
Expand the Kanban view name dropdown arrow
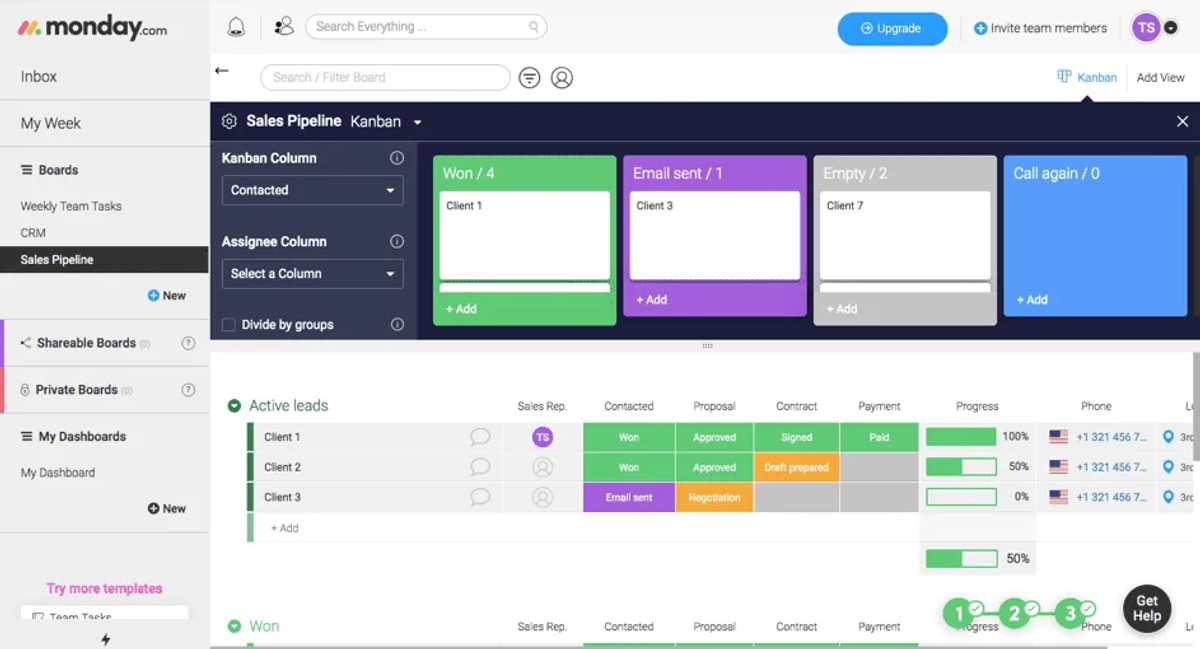click(x=417, y=122)
